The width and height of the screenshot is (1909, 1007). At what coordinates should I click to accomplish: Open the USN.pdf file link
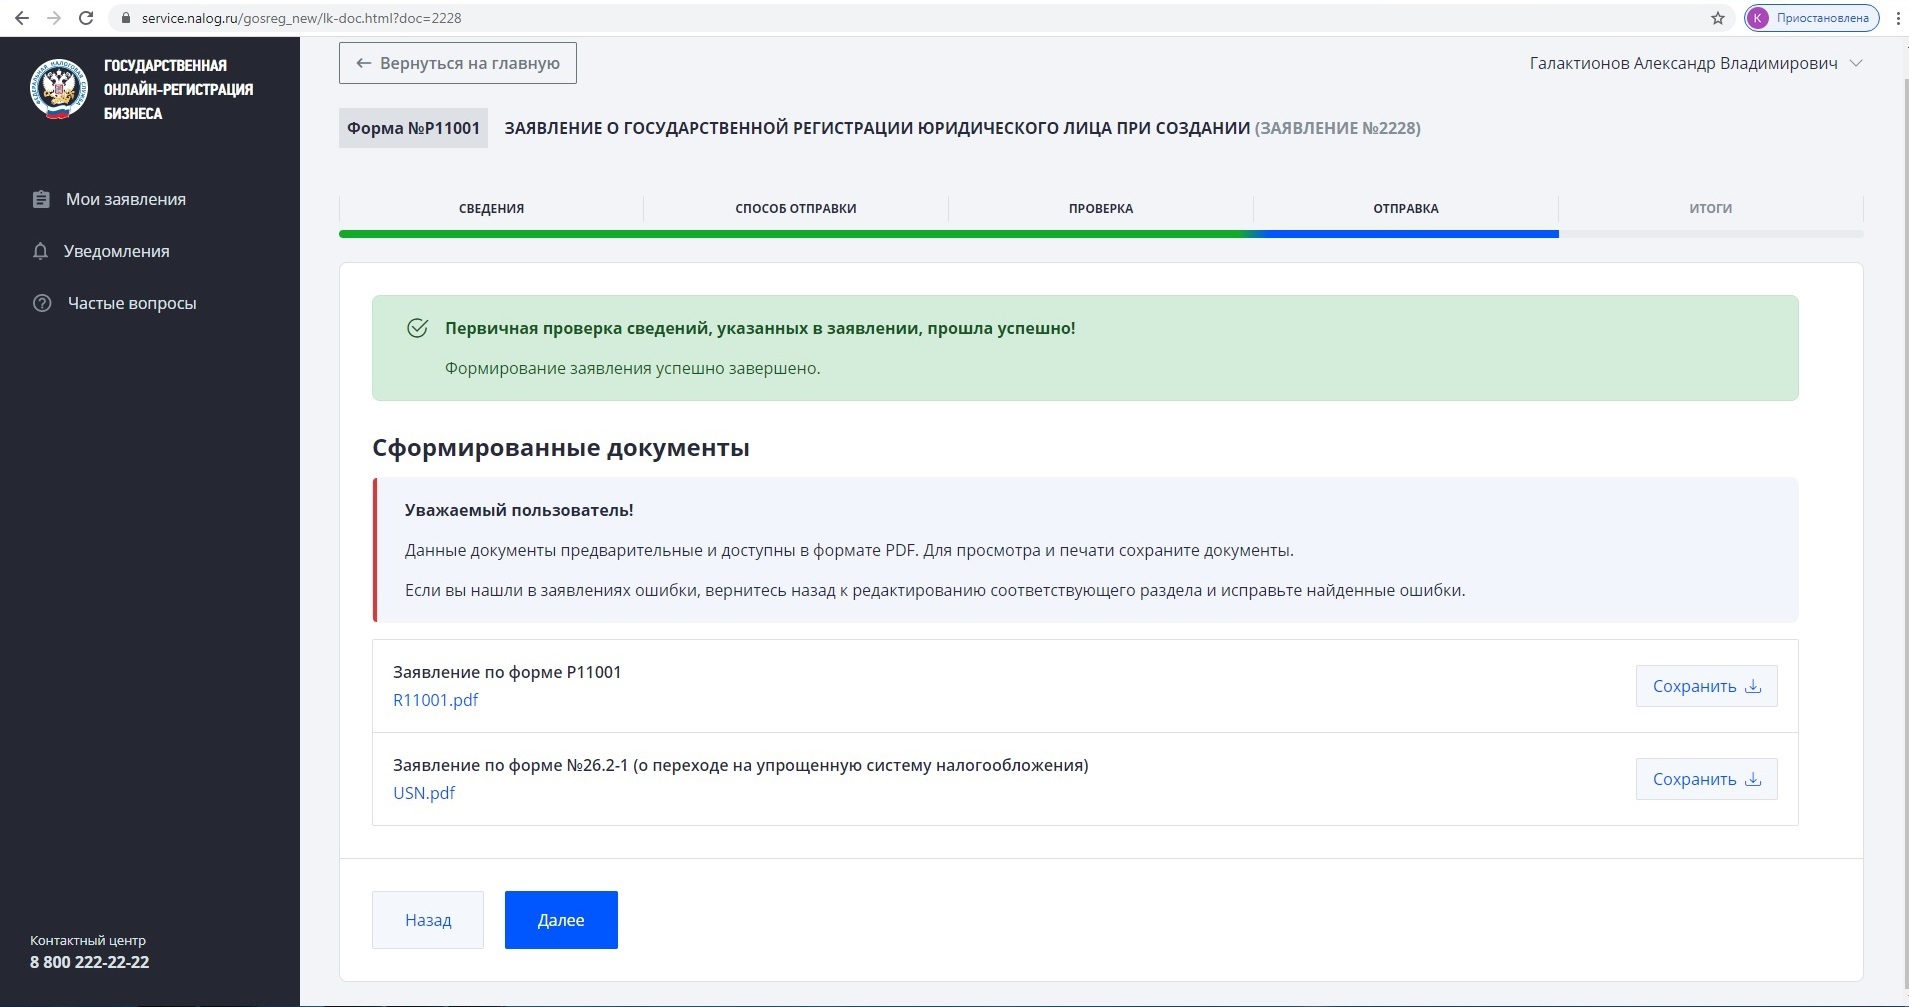click(424, 793)
